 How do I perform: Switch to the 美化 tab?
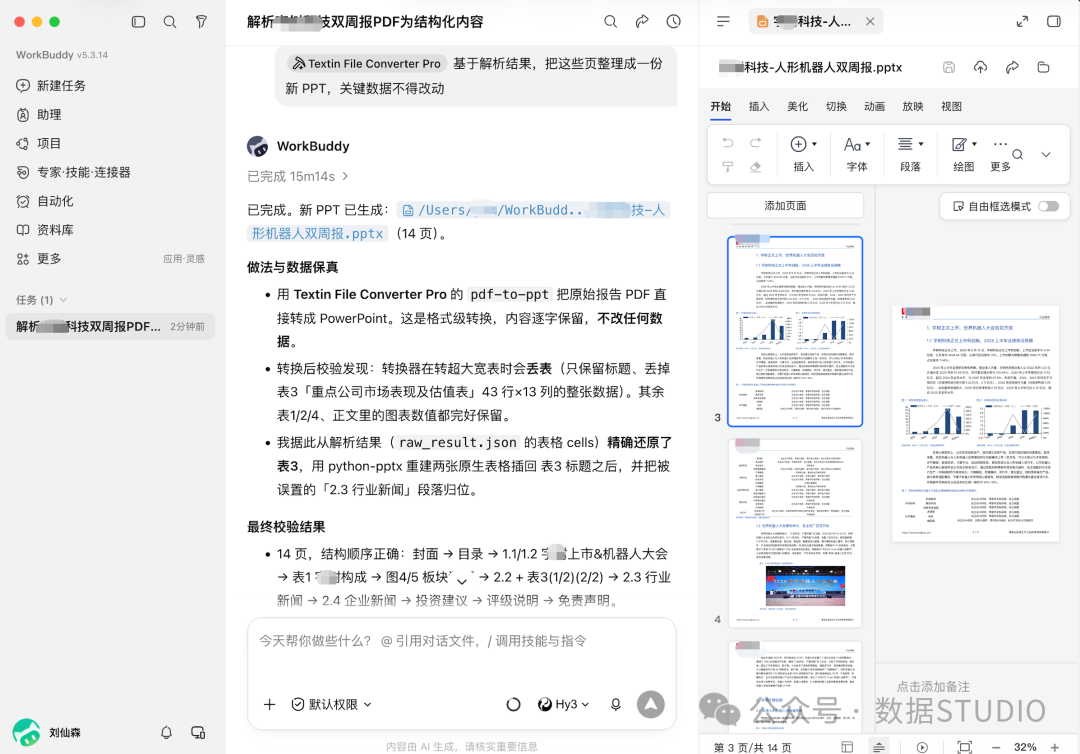798,106
